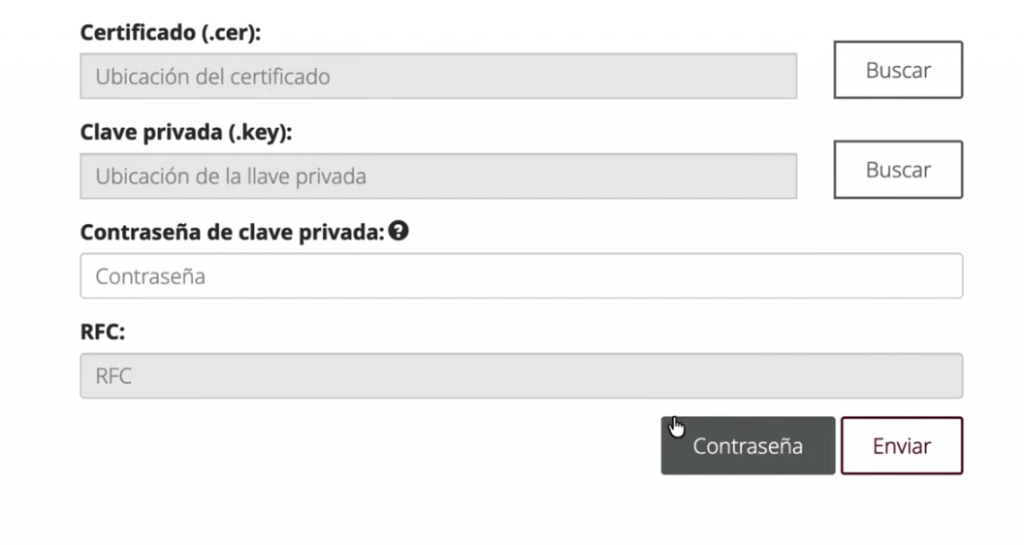Click the 'Contraseña de clave privada:' label text
The height and width of the screenshot is (545, 1024).
click(232, 232)
